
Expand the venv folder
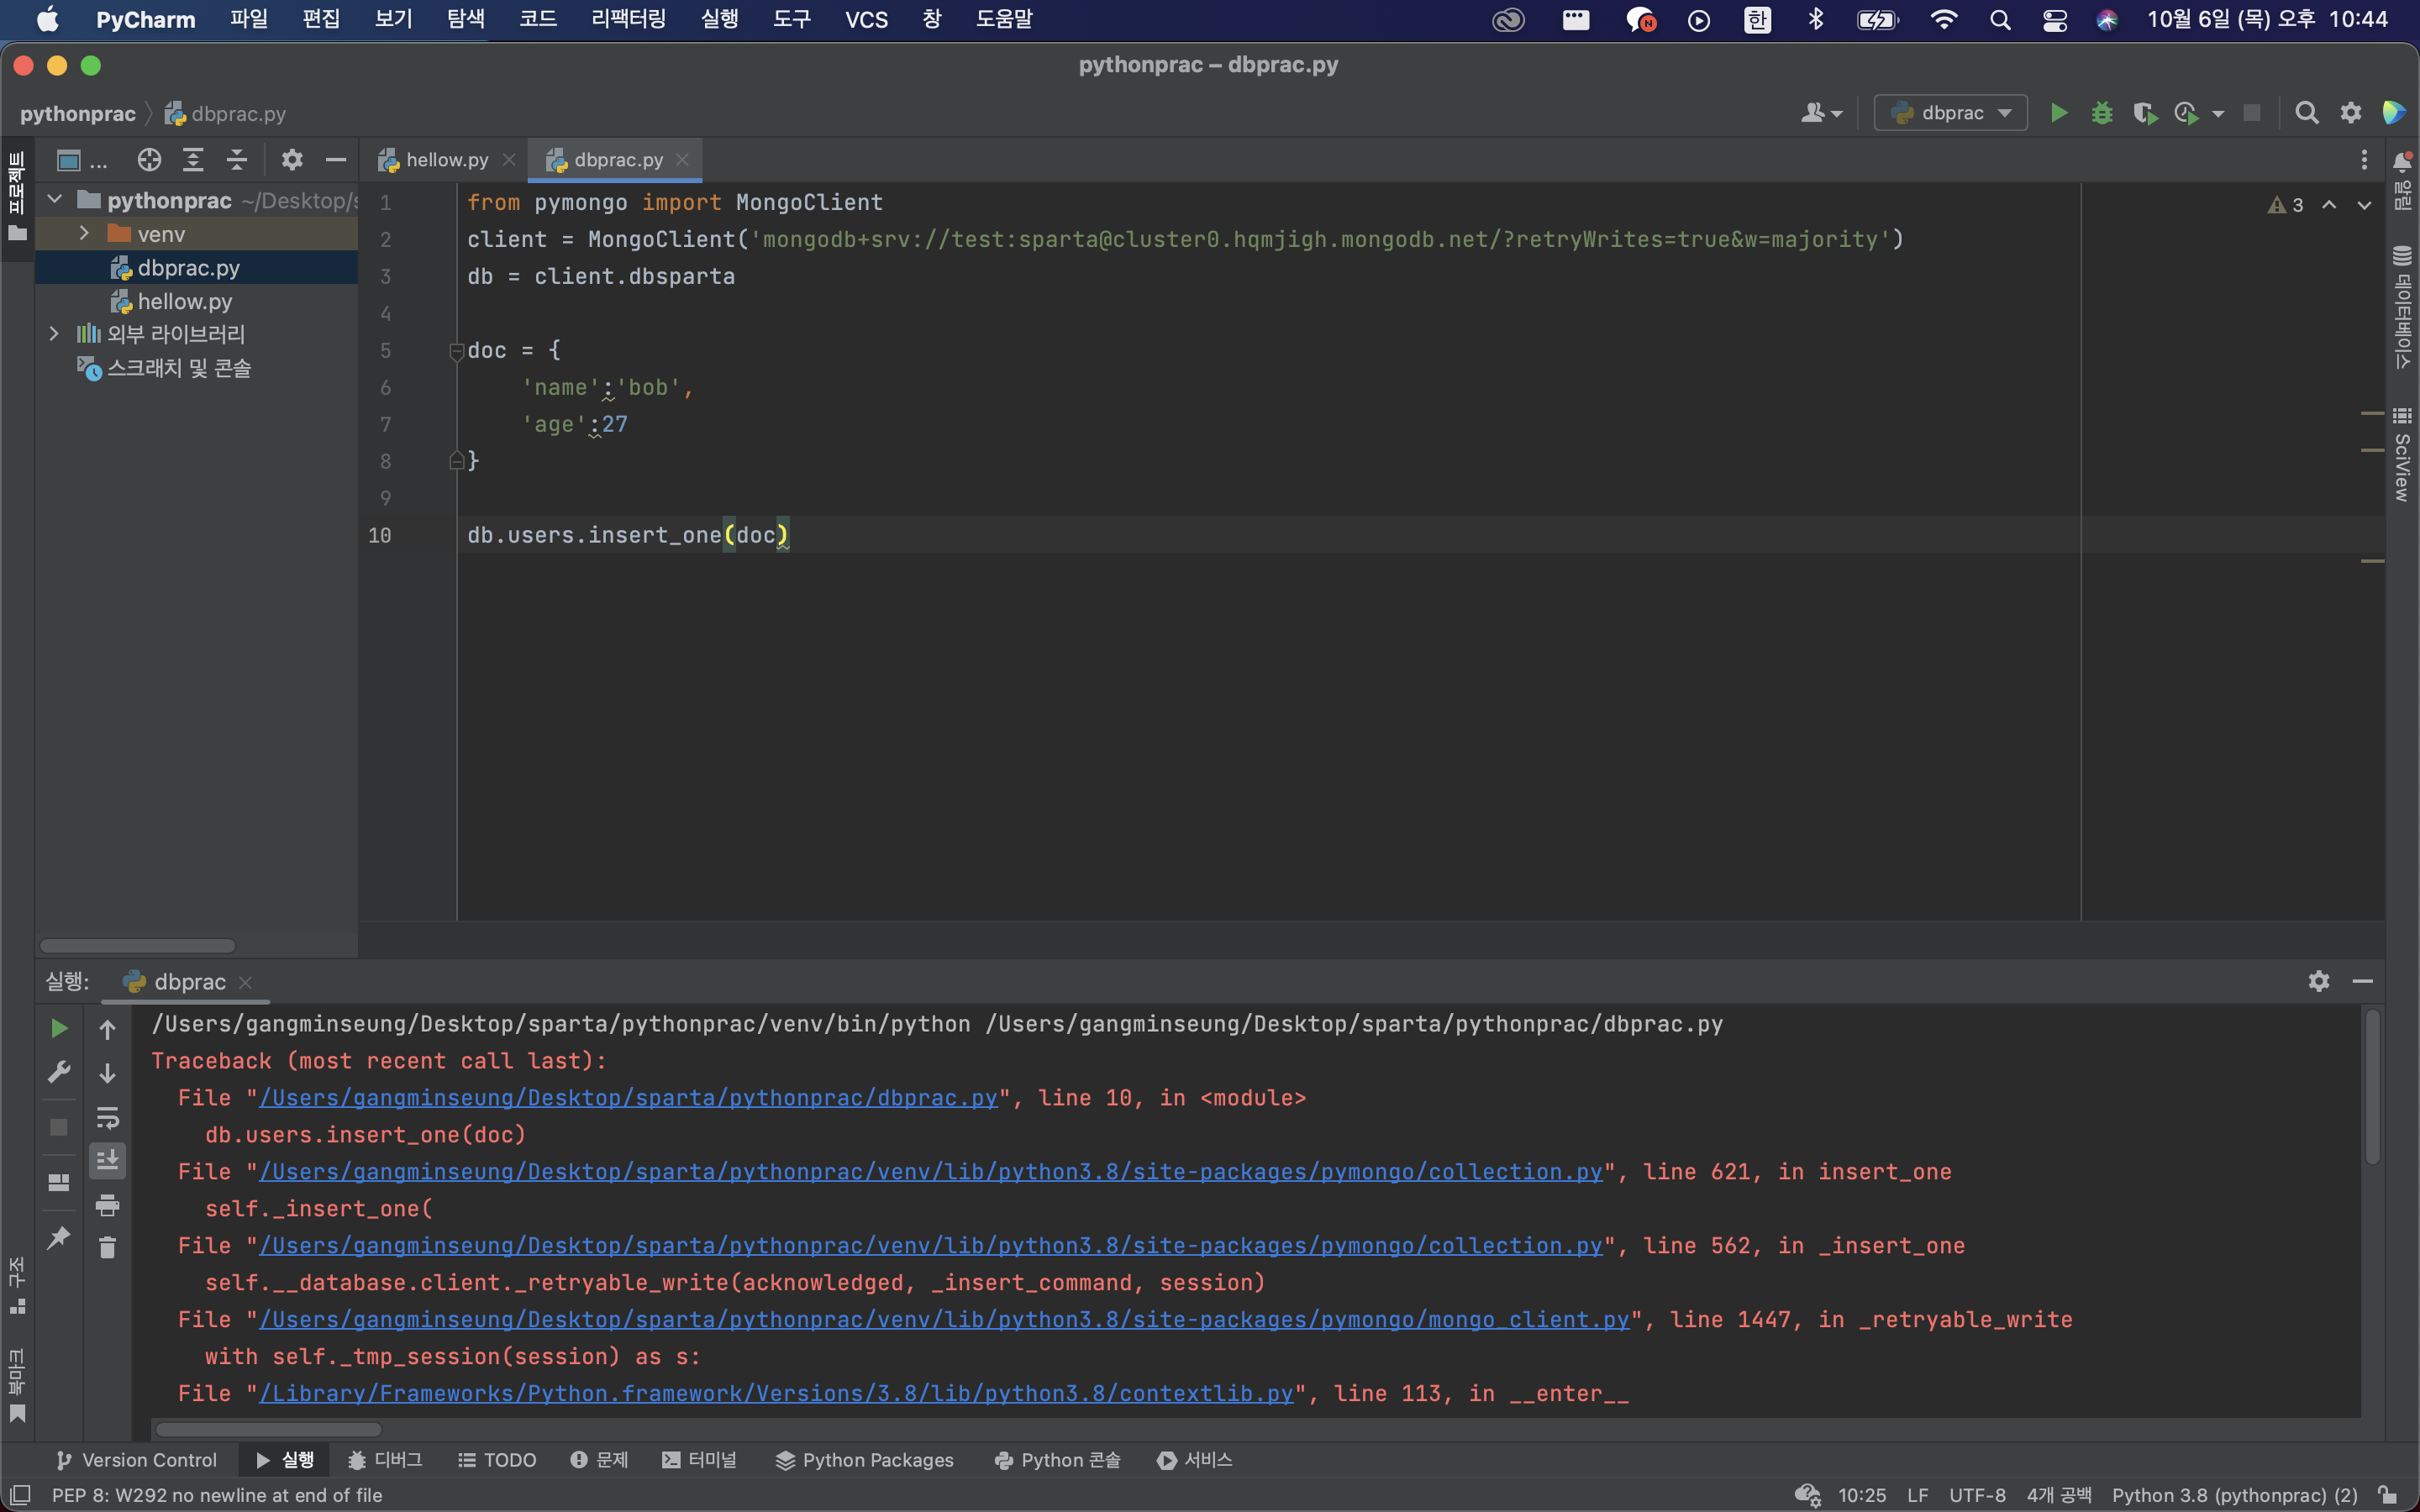tap(85, 234)
